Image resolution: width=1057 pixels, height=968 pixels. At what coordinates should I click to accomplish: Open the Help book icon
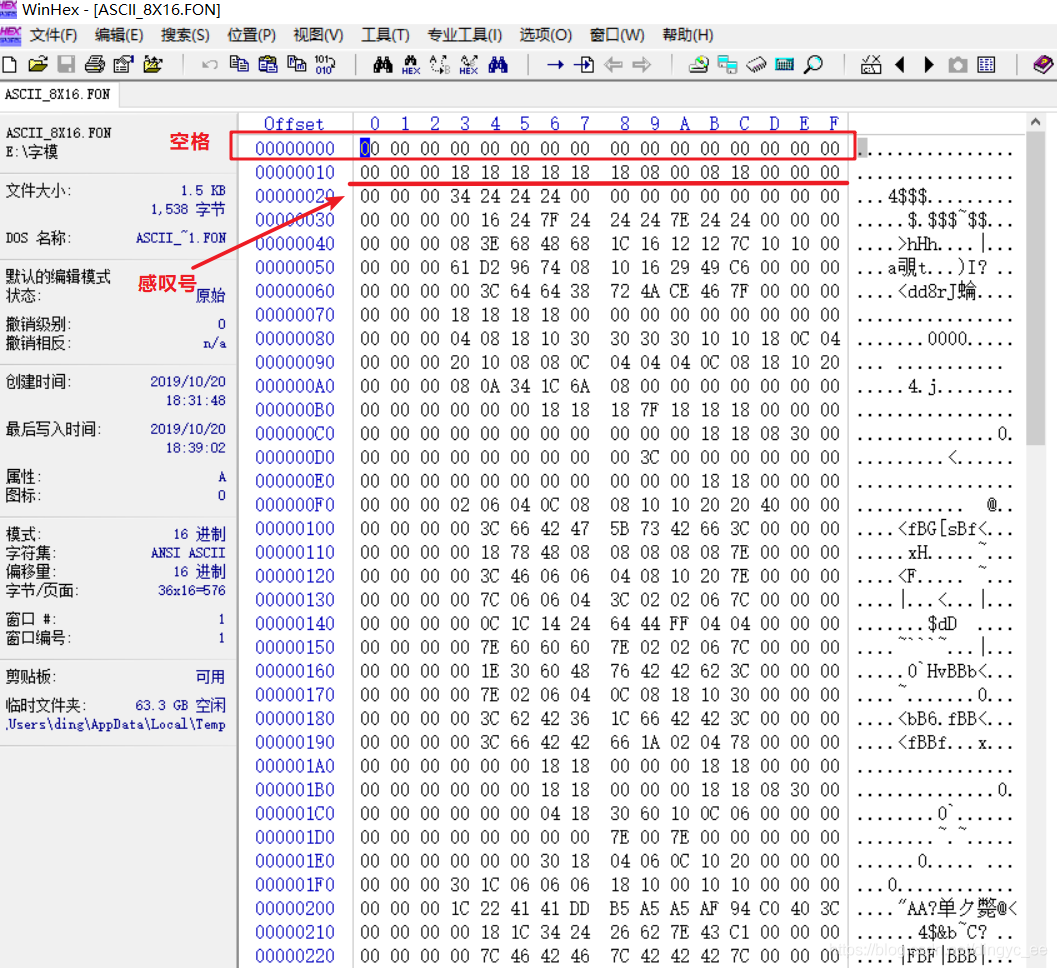1044,65
